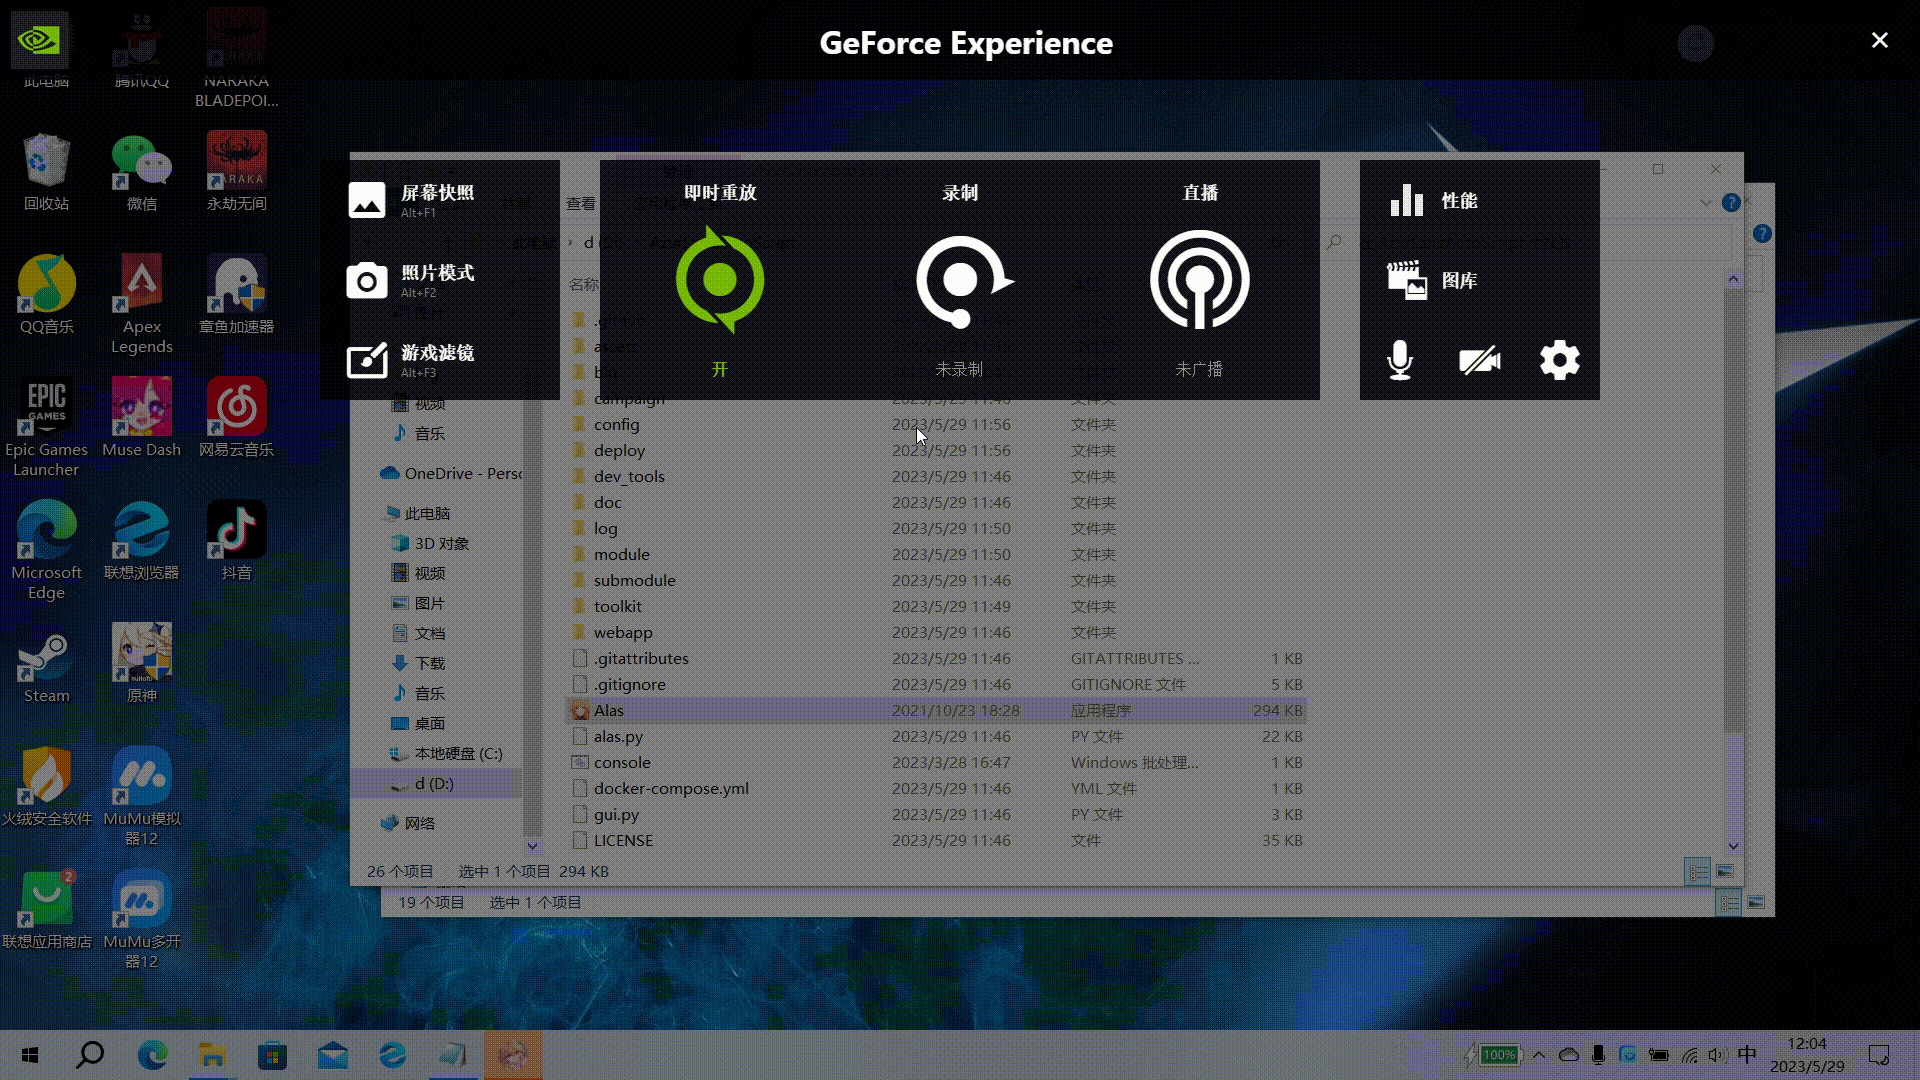Open the Windows Start menu
This screenshot has width=1920, height=1080.
(x=30, y=1055)
